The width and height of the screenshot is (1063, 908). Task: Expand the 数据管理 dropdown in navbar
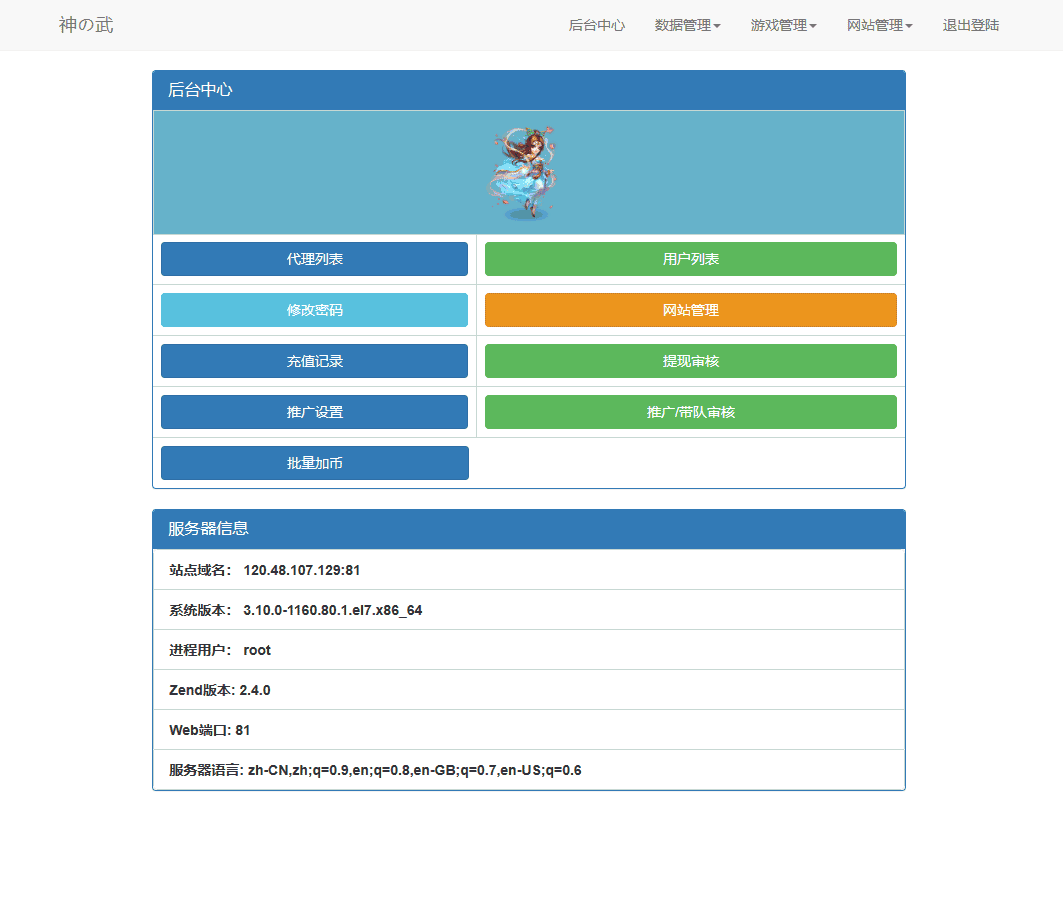tap(687, 26)
